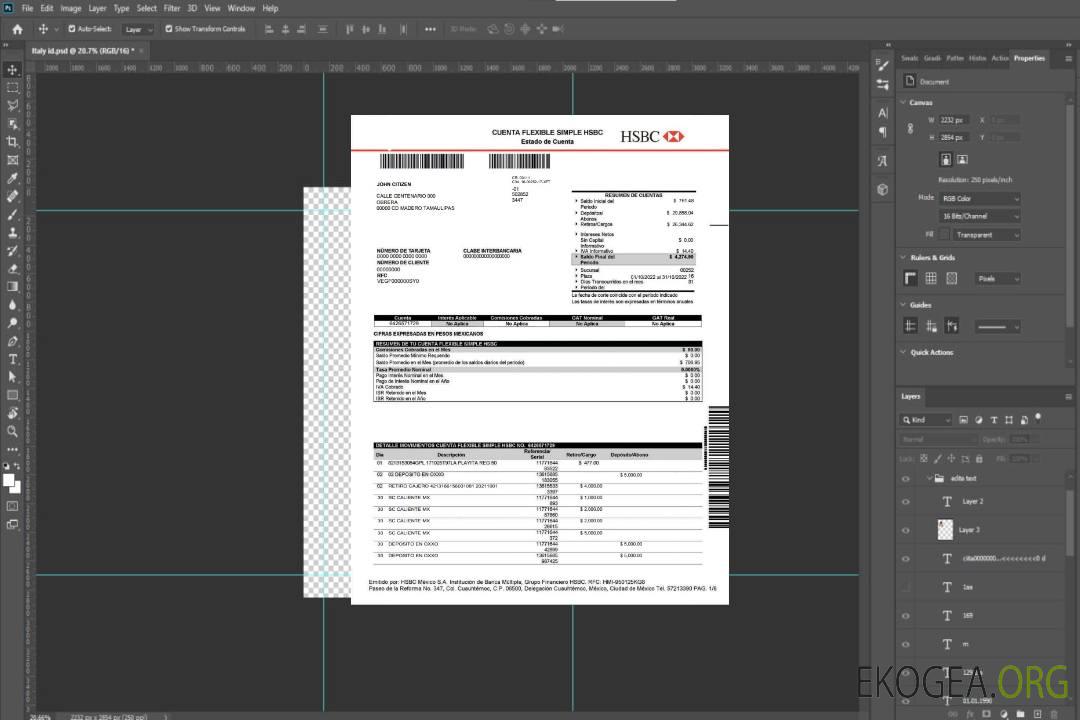Image resolution: width=1080 pixels, height=720 pixels.
Task: Click the delete layer trash button
Action: tap(1054, 714)
